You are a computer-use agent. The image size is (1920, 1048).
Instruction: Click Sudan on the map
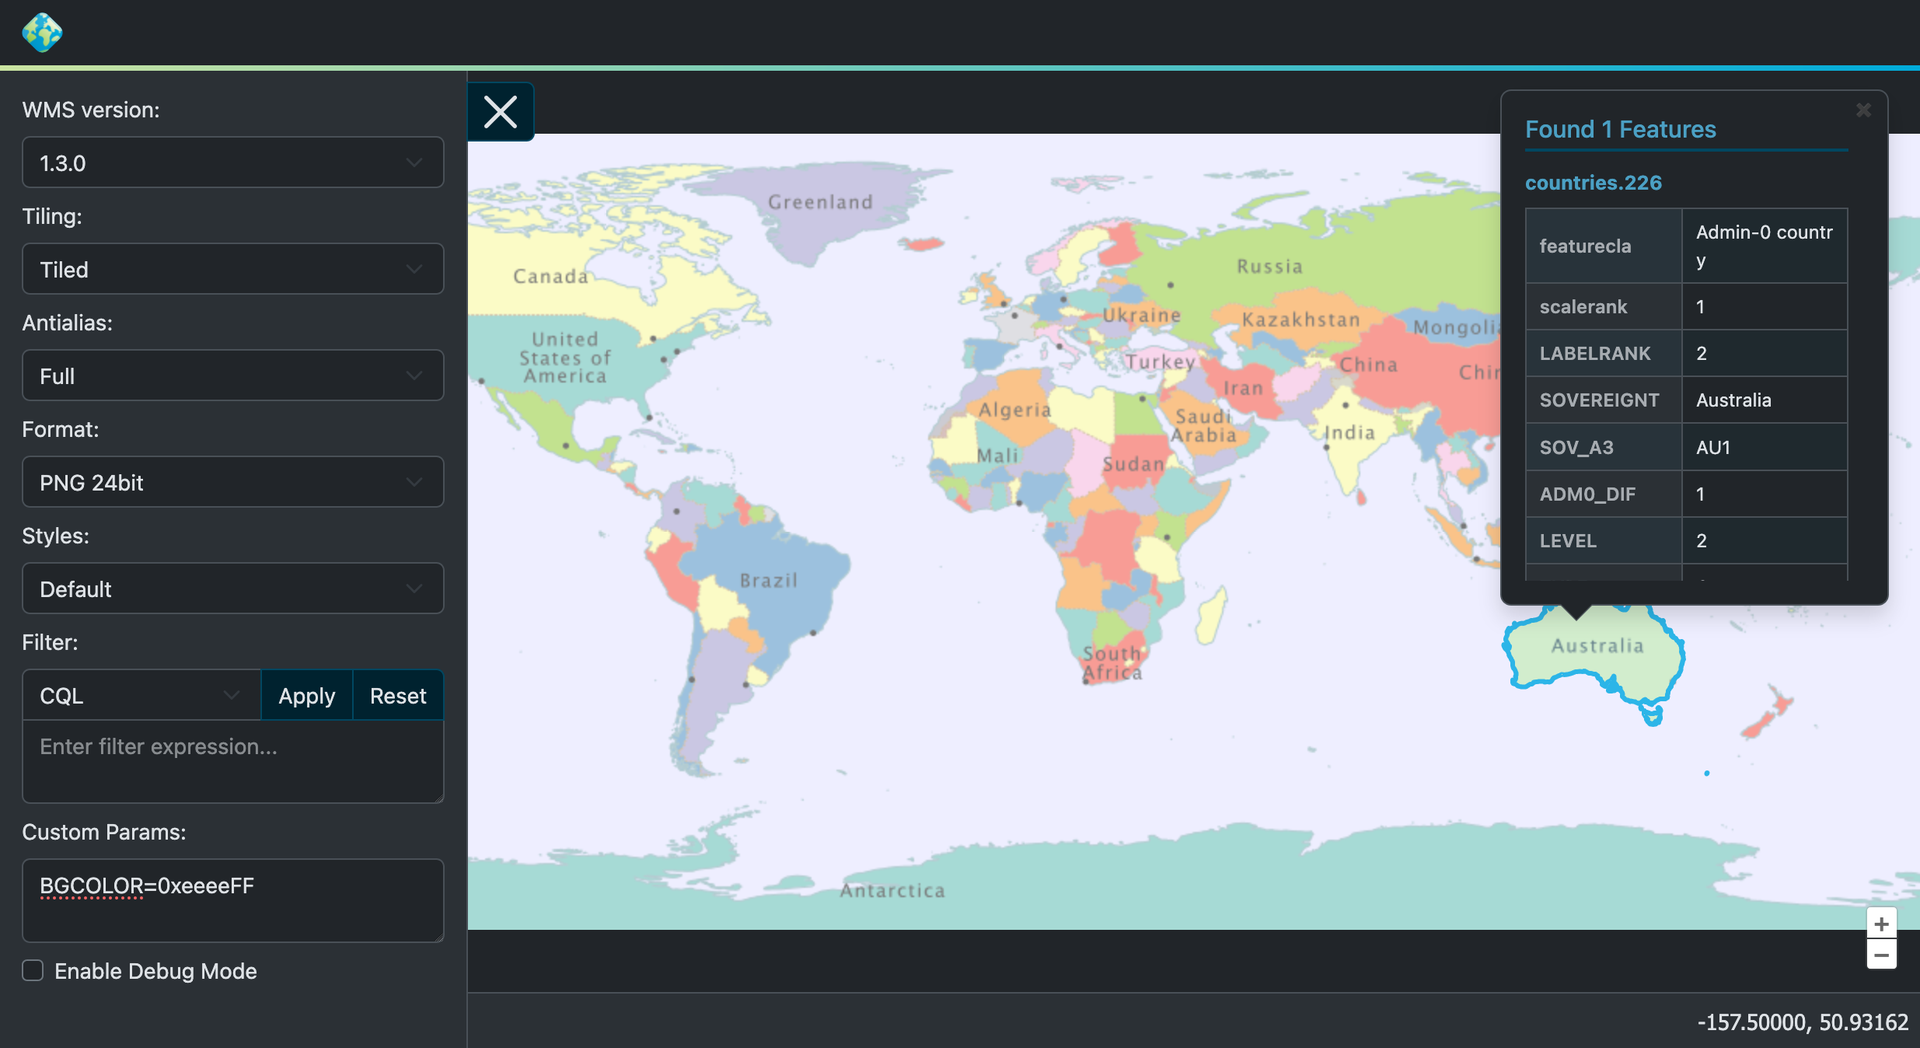coord(1133,464)
